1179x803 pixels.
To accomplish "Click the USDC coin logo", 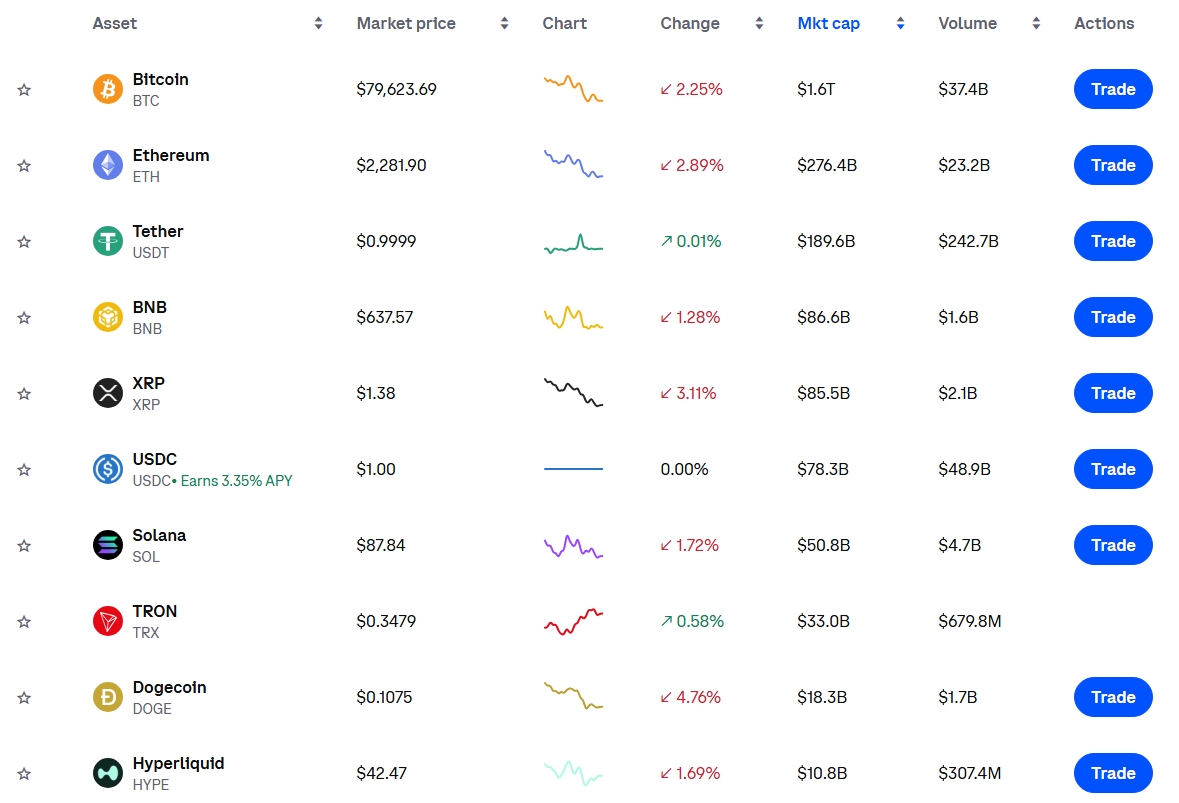I will click(108, 469).
